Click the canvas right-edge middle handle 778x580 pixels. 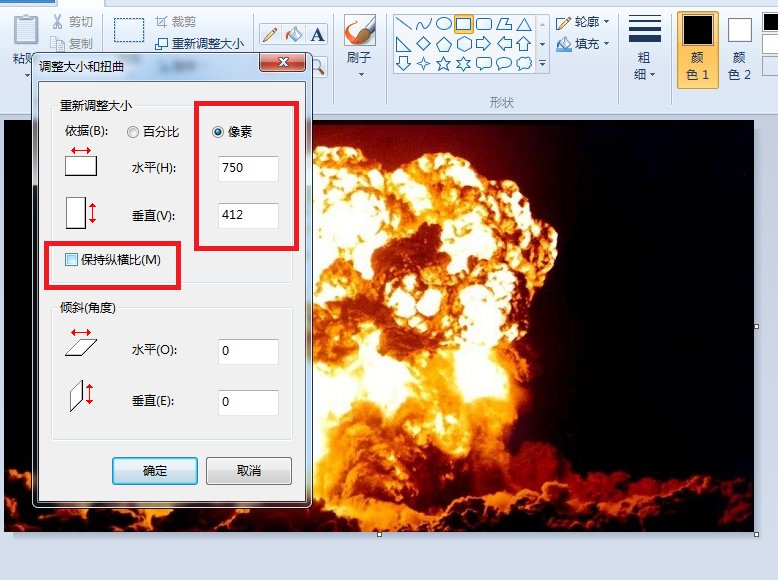pyautogui.click(x=756, y=326)
